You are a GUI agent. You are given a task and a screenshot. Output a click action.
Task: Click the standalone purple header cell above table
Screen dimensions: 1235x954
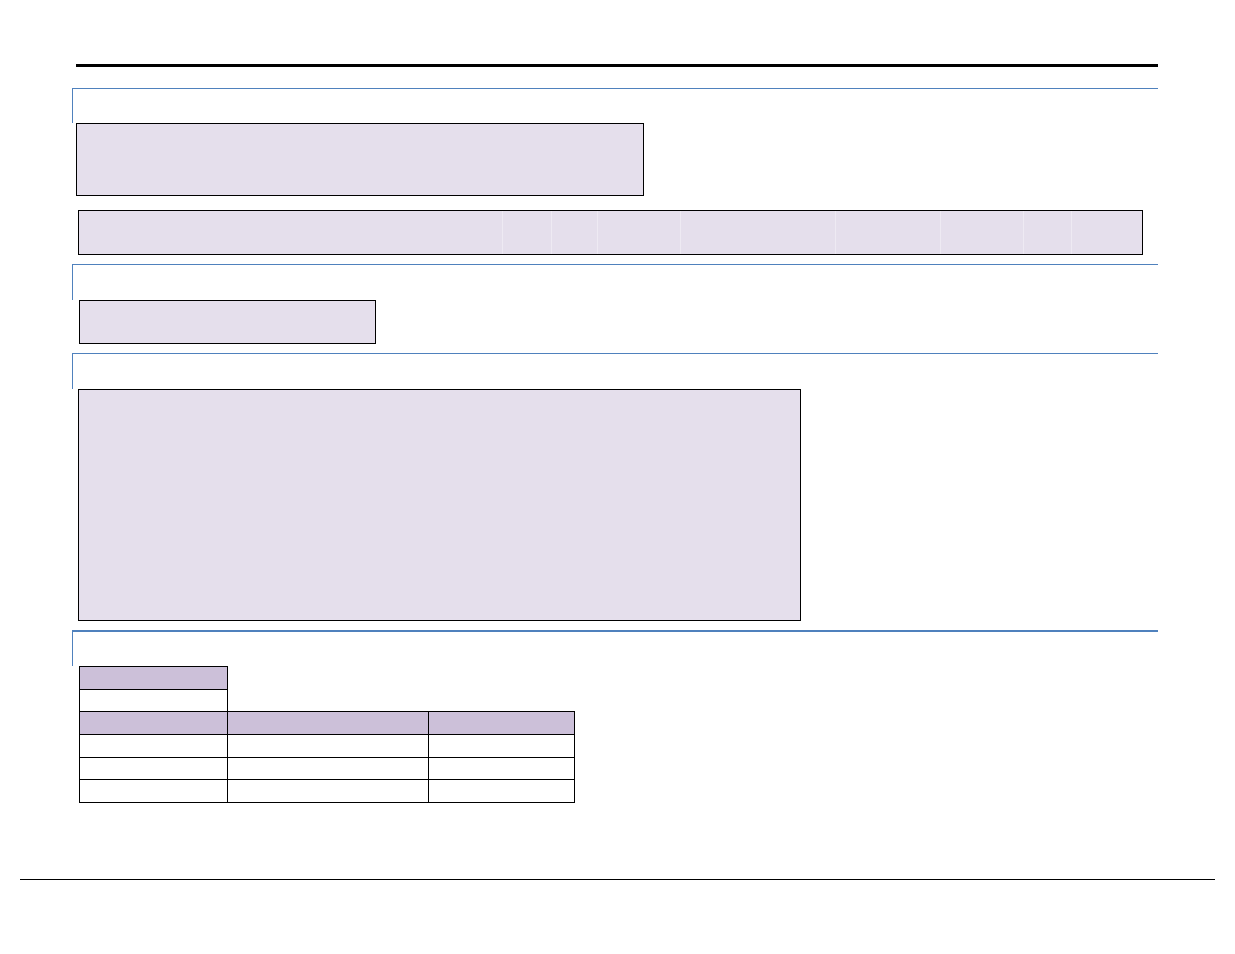point(153,678)
